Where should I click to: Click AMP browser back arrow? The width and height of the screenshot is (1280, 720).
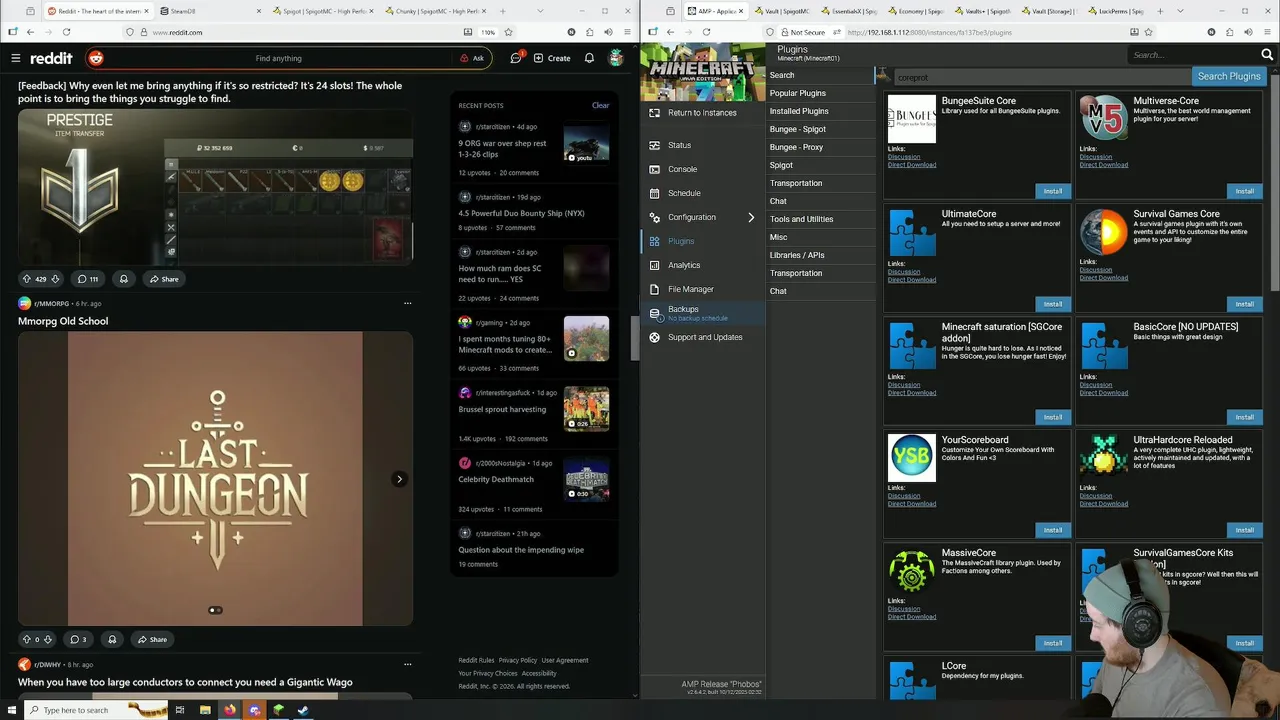click(669, 32)
